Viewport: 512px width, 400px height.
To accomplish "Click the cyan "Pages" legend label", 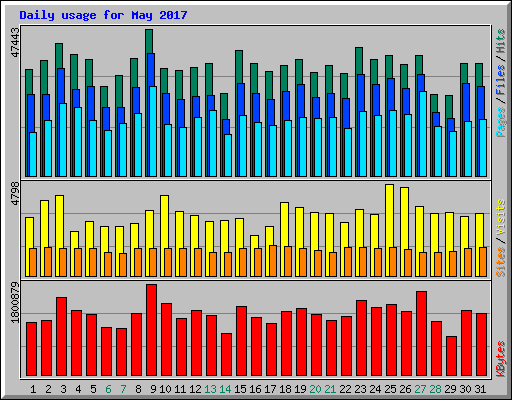I will (x=500, y=122).
